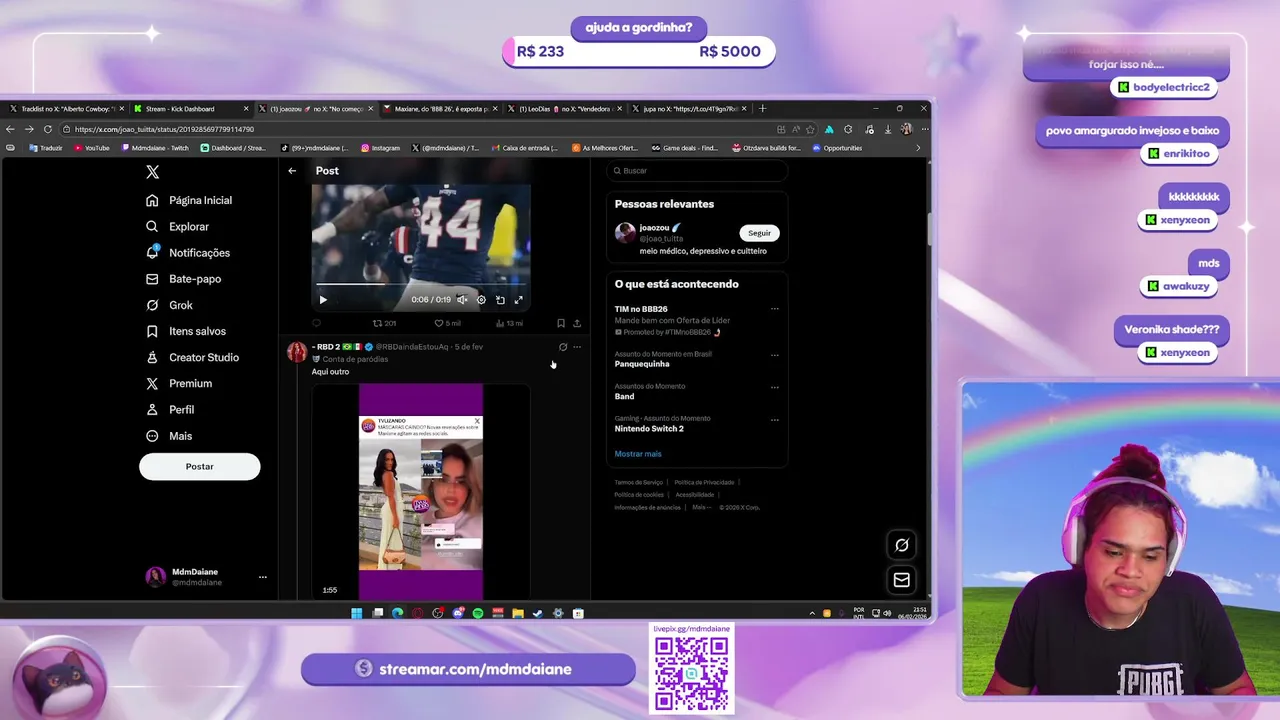
Task: Go back using the Post back arrow
Action: point(292,171)
